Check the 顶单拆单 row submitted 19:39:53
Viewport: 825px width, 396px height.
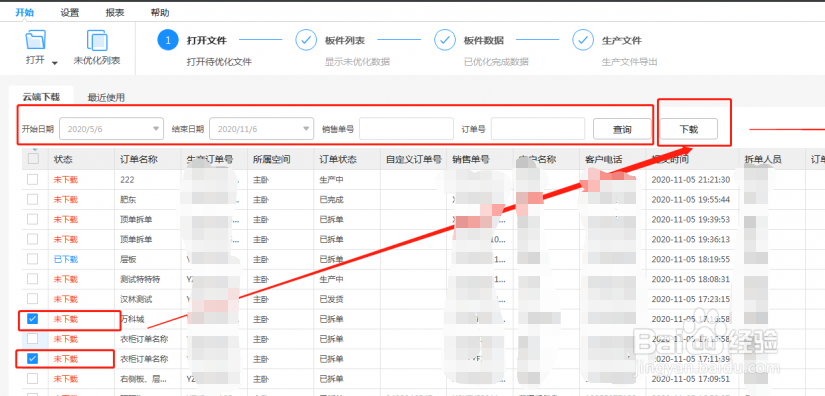tap(33, 219)
